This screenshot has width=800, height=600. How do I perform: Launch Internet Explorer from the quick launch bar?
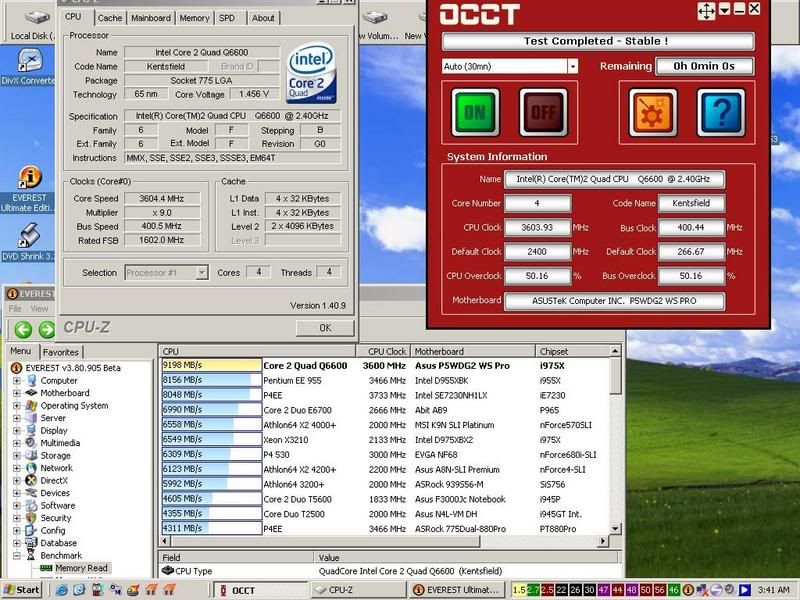tap(62, 590)
